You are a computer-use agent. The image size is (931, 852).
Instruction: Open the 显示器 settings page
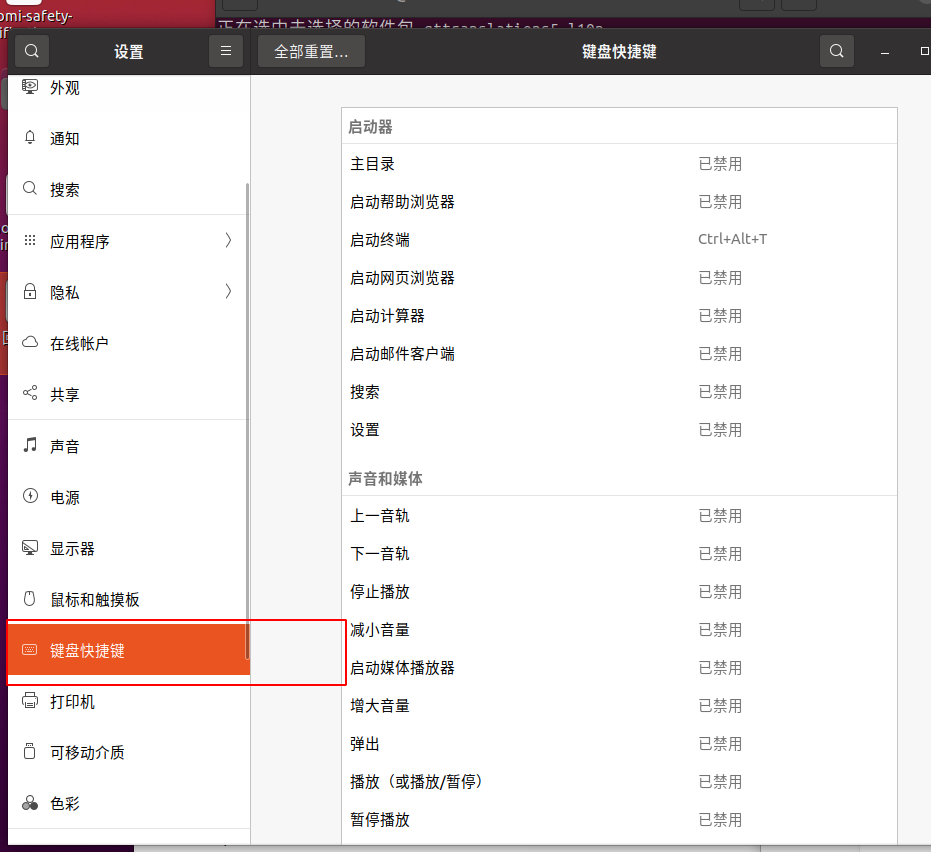(x=128, y=548)
